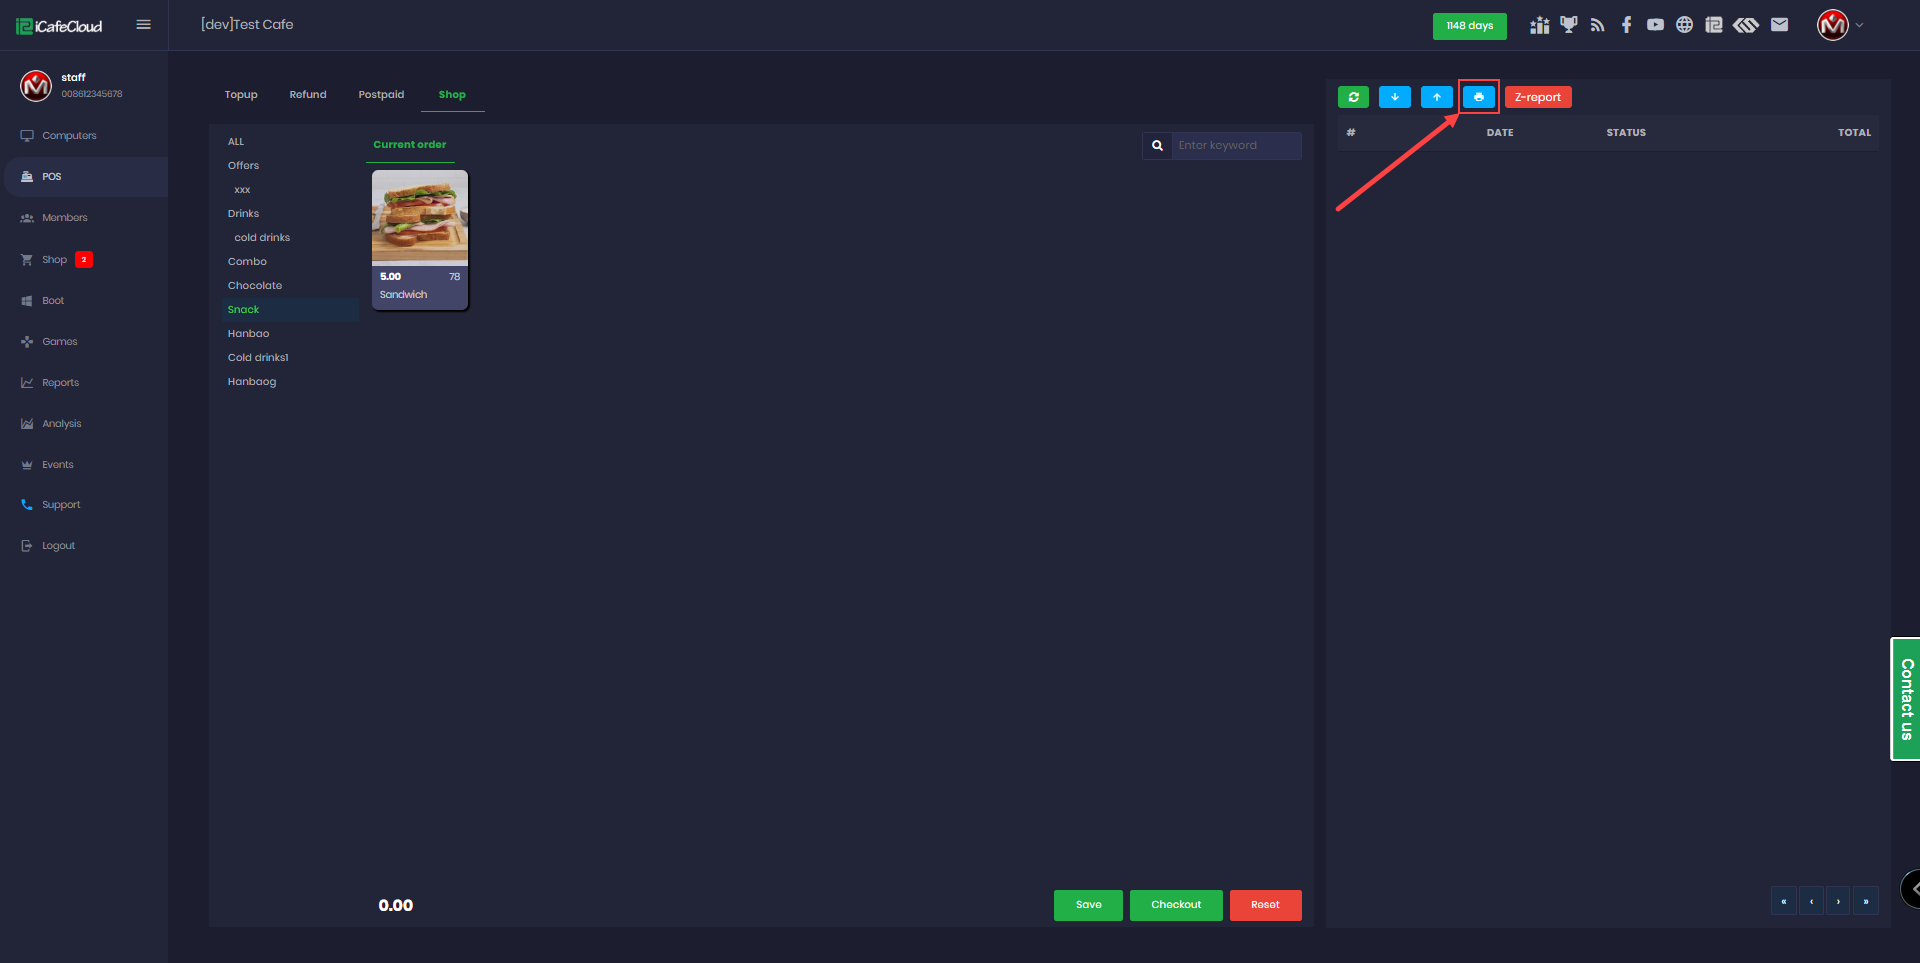Open Boot in the sidebar
The width and height of the screenshot is (1920, 963).
[84, 301]
